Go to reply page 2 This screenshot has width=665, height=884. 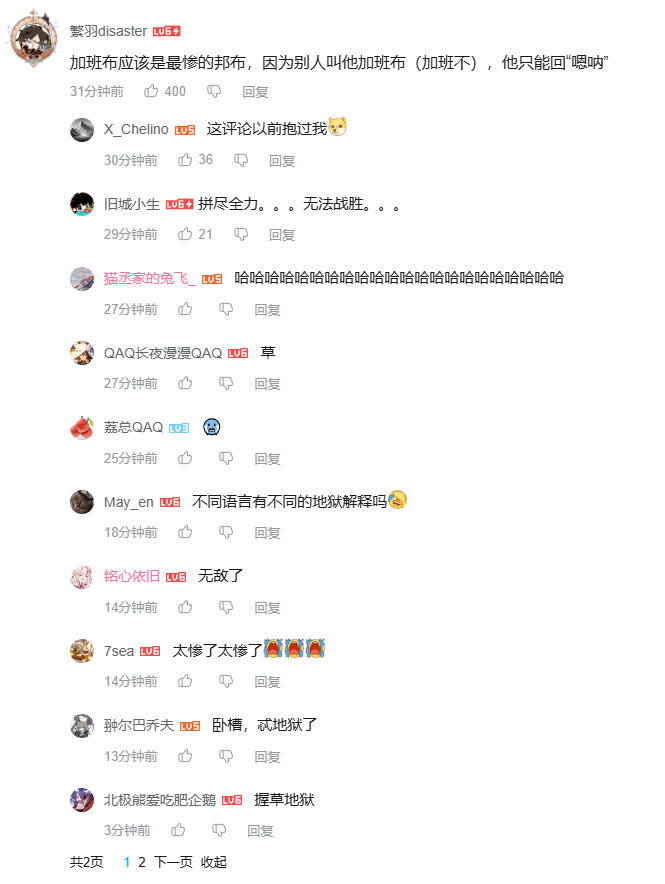click(x=142, y=862)
